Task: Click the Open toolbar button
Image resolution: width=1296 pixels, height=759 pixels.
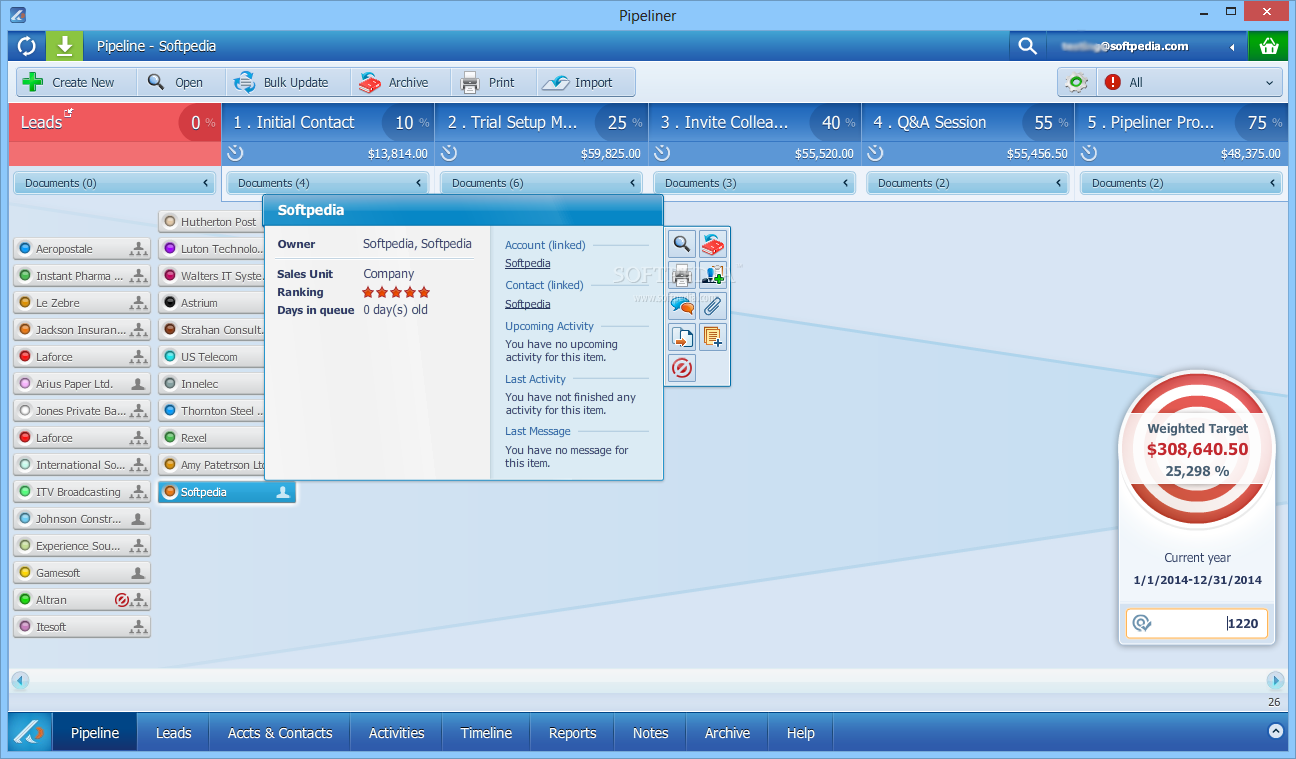Action: click(180, 82)
